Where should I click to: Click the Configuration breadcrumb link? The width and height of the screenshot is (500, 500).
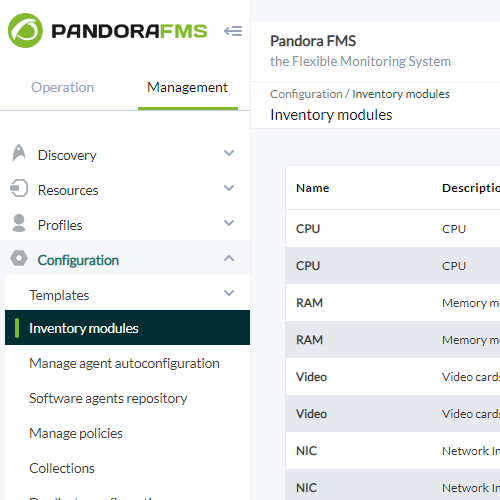[306, 94]
